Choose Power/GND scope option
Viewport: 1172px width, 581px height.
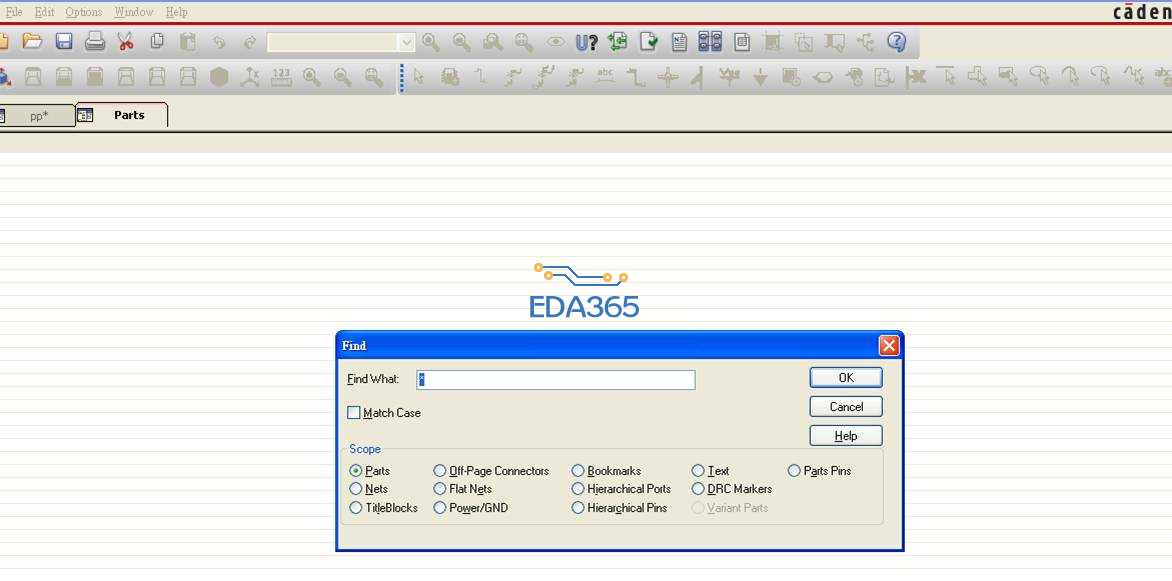(440, 508)
